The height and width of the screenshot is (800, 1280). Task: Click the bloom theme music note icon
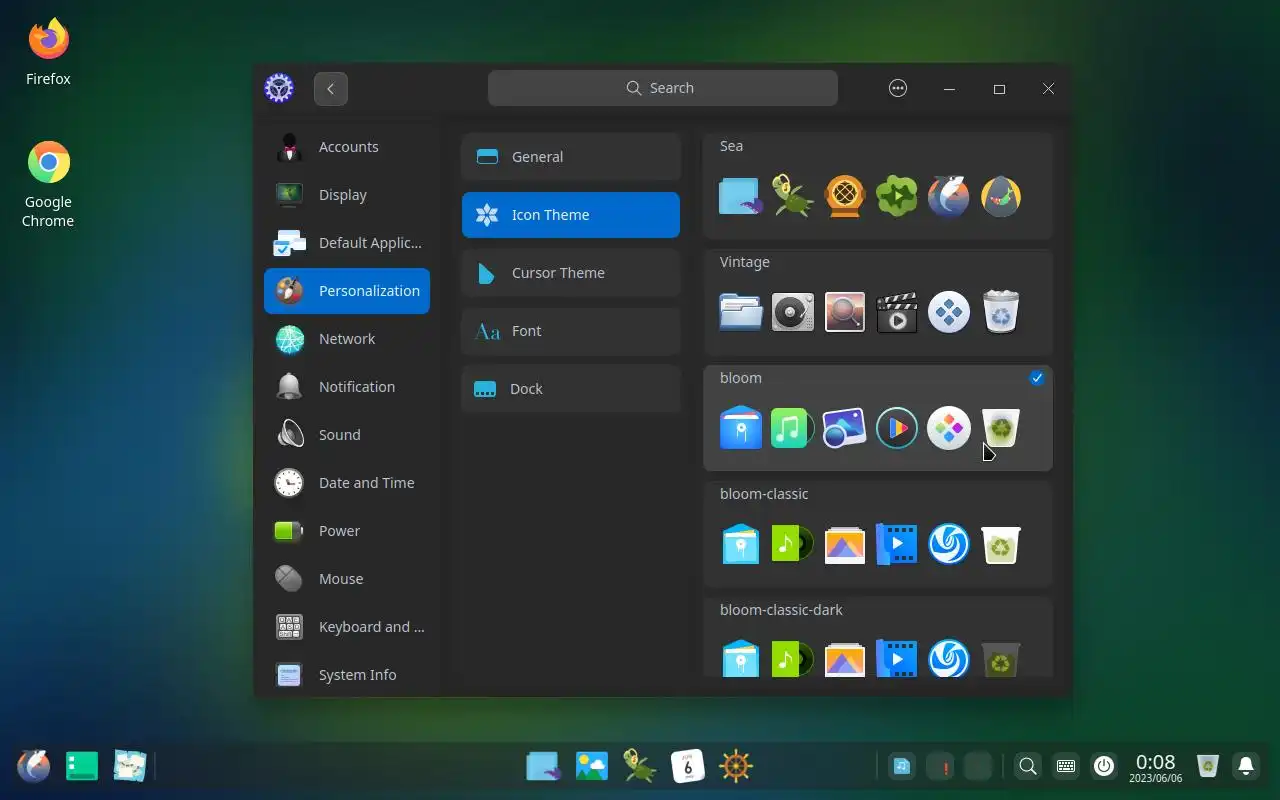coord(791,428)
